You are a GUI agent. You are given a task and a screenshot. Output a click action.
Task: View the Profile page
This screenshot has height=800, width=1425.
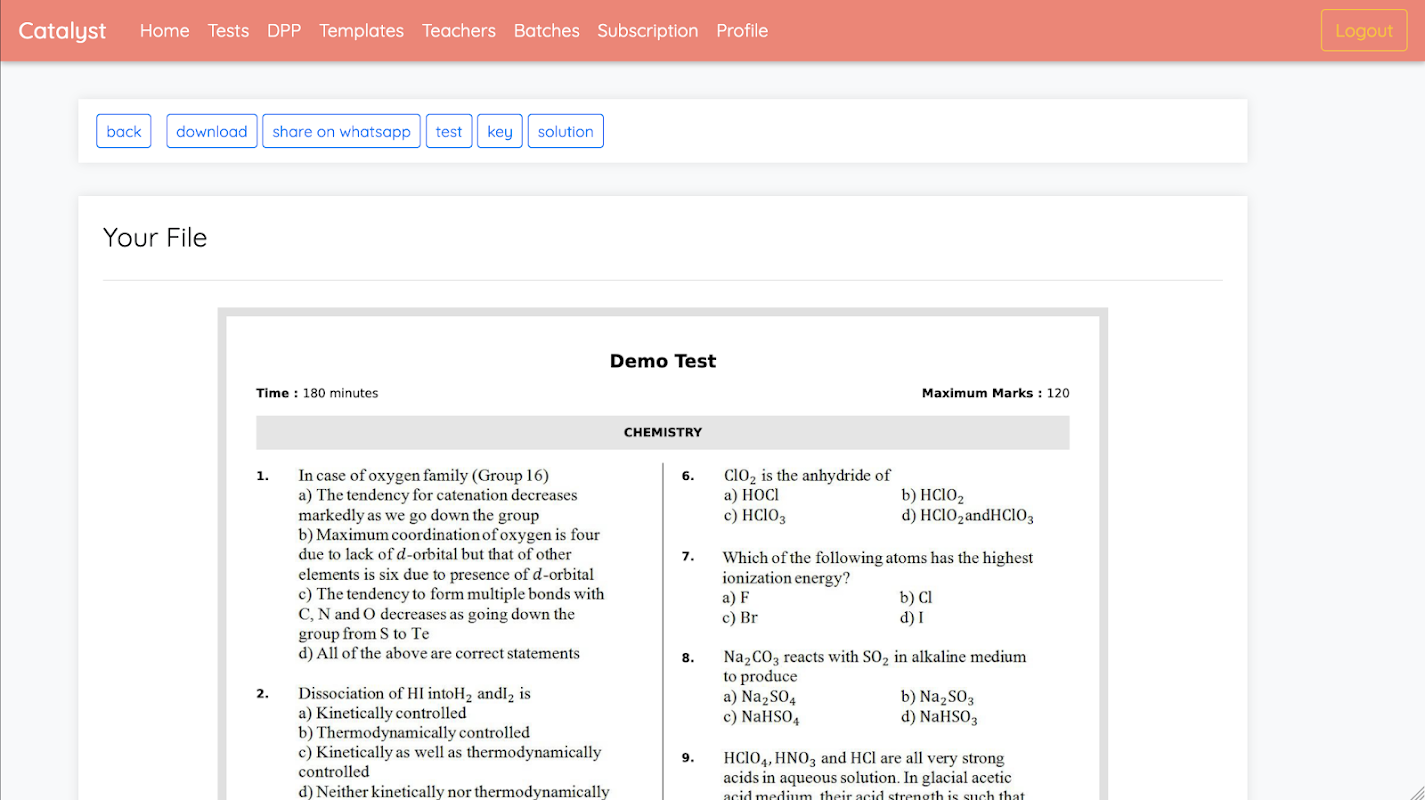[742, 31]
